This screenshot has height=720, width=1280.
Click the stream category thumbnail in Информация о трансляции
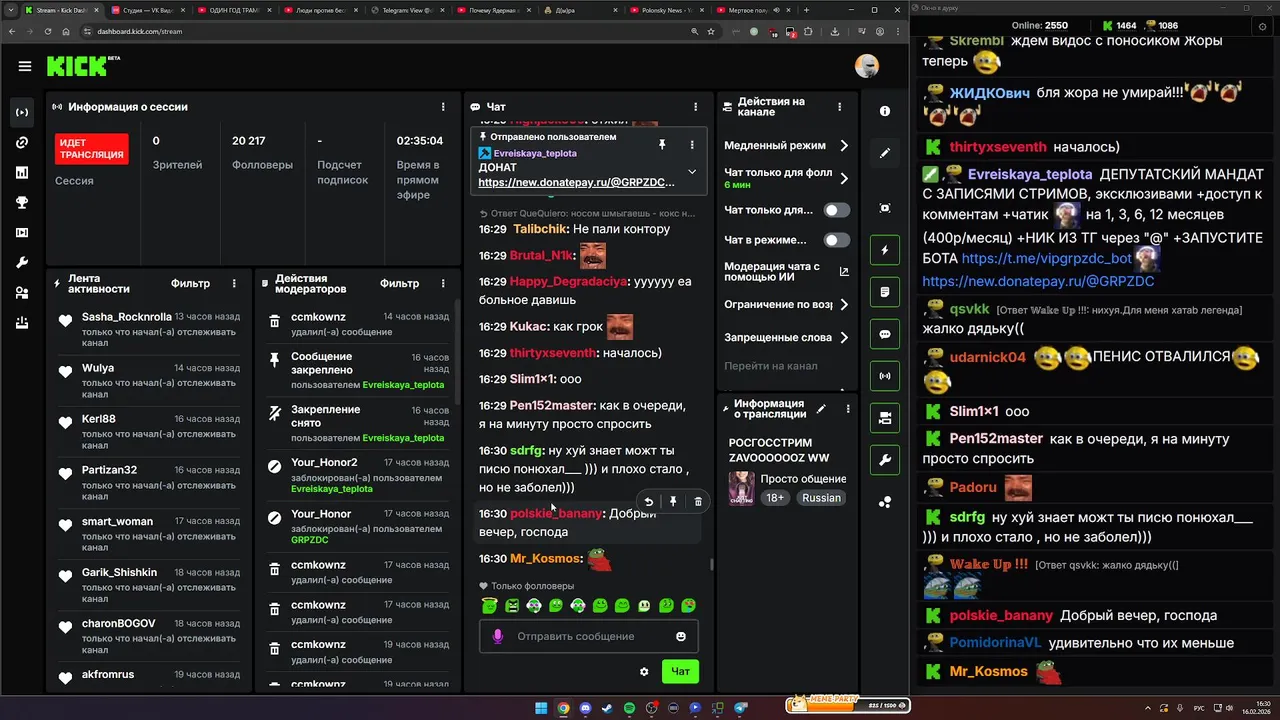click(x=741, y=488)
